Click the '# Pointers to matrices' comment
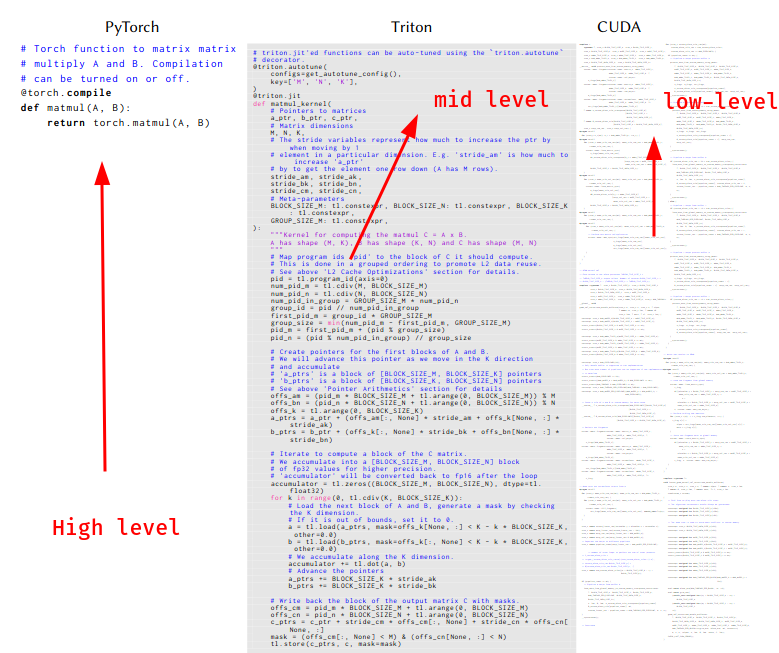 (318, 111)
